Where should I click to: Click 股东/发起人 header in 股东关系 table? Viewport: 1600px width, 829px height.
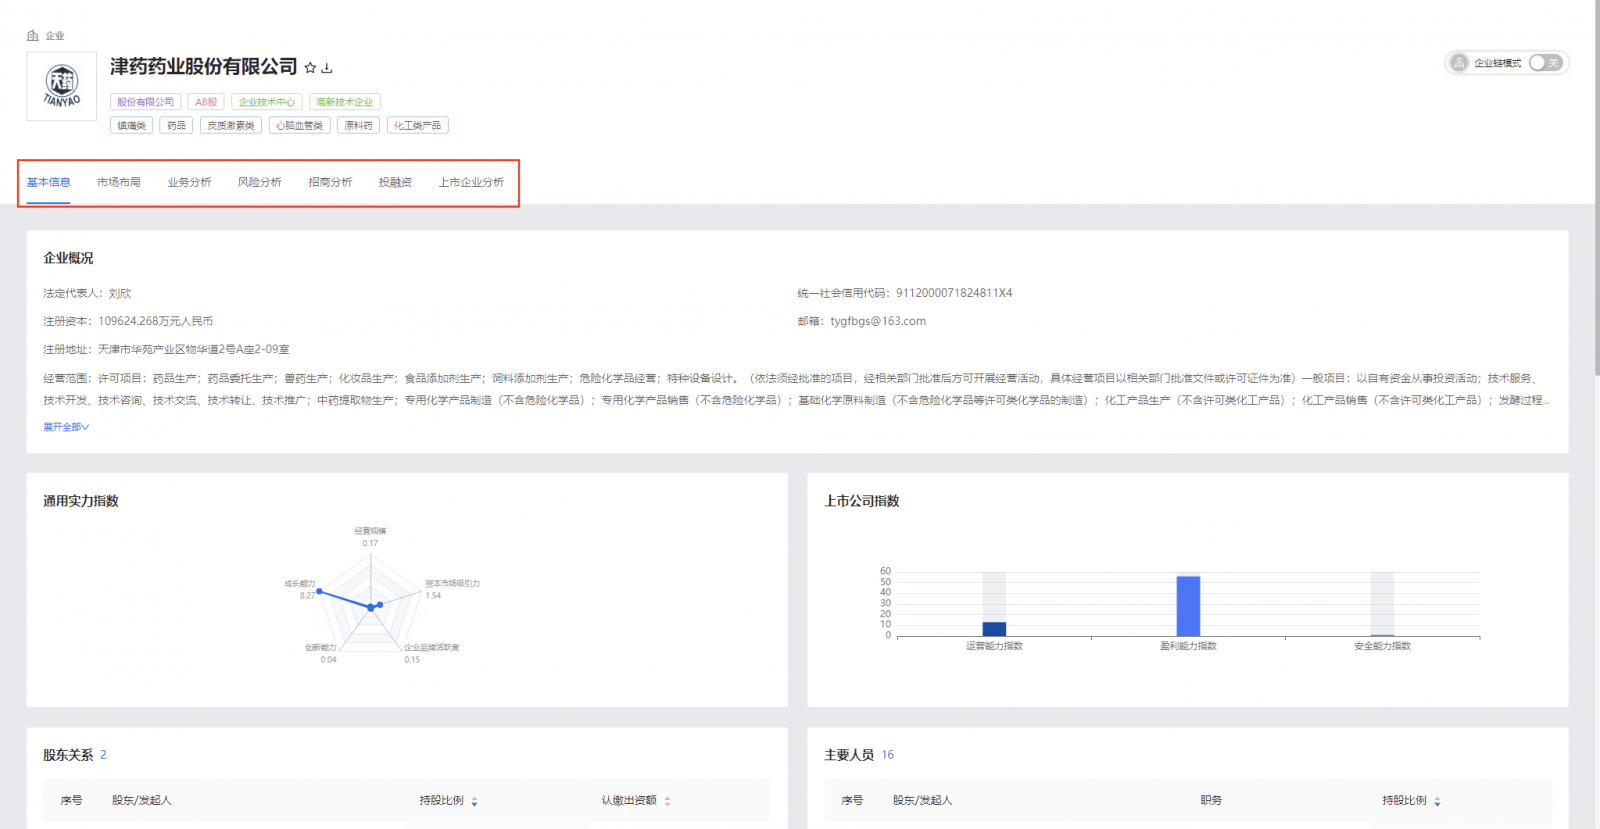[x=142, y=800]
